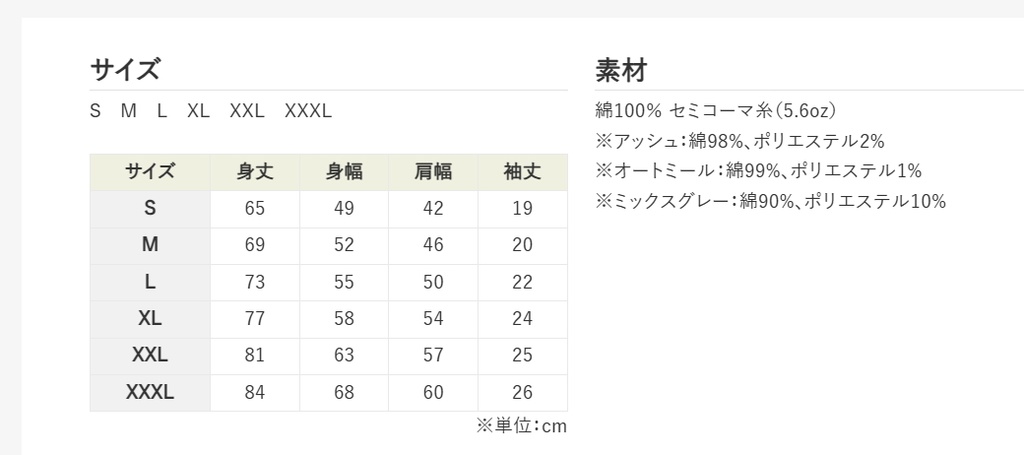Click the 綿100% セミコーマ糸 material line
The height and width of the screenshot is (455, 1024).
[x=715, y=110]
